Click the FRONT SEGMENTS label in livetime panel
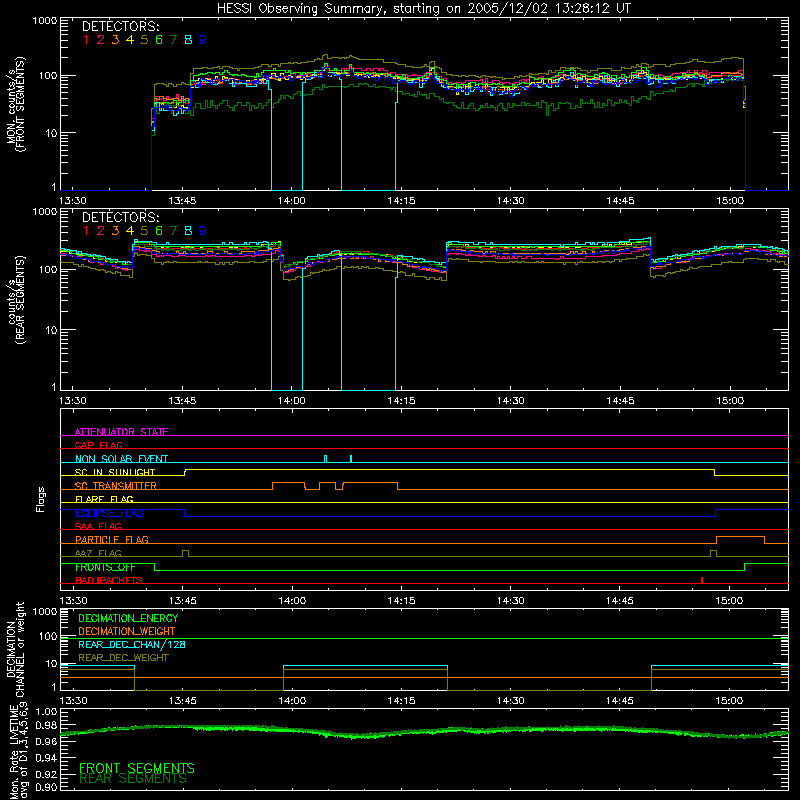Screen dimensions: 800x800 [x=137, y=768]
